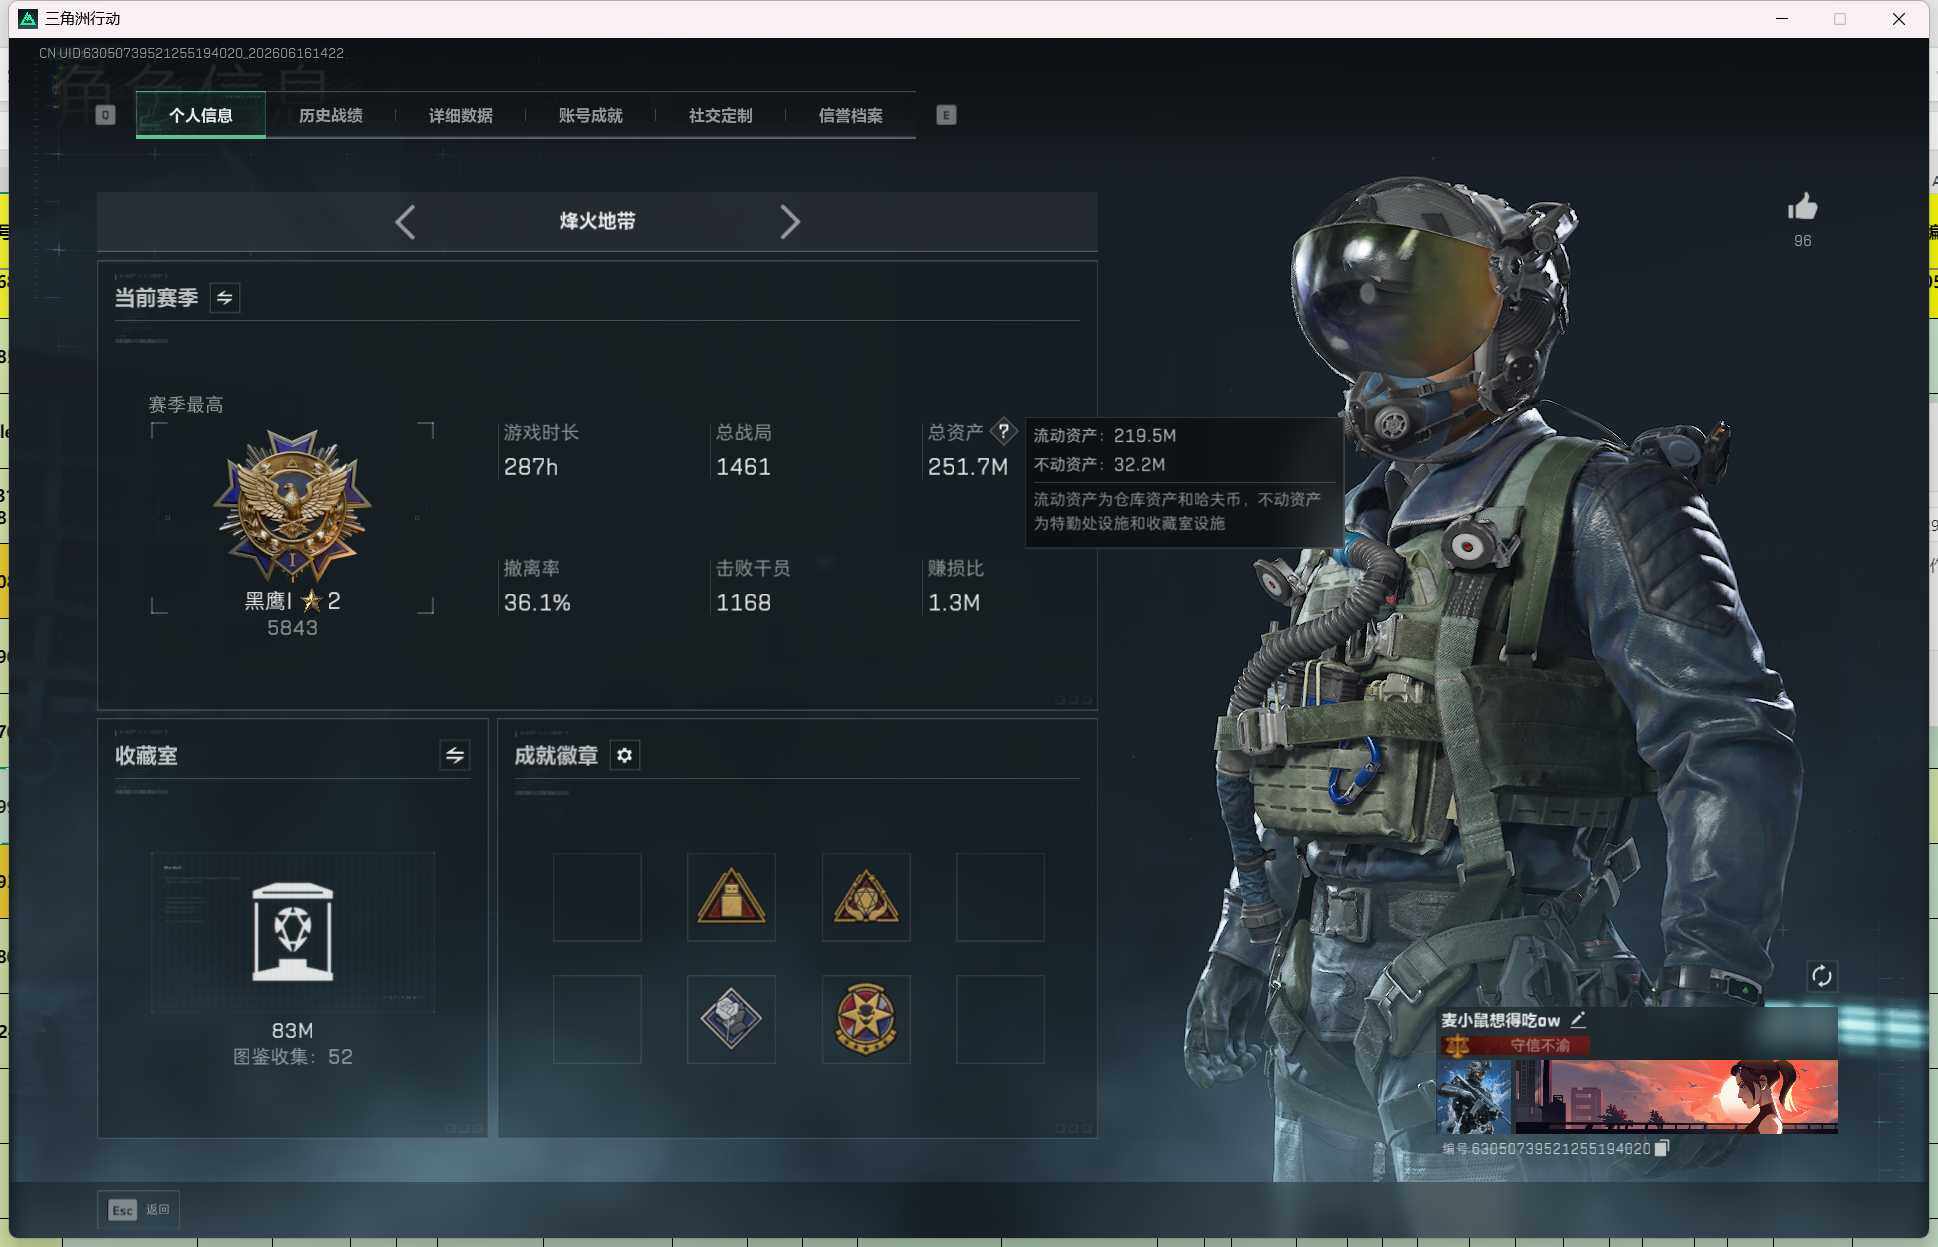Copy the player ID with copy icon

click(x=1661, y=1148)
